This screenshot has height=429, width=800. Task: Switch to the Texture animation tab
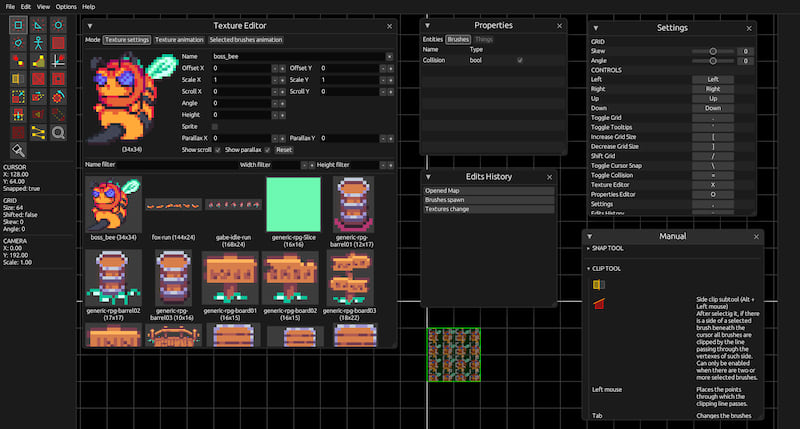[180, 39]
